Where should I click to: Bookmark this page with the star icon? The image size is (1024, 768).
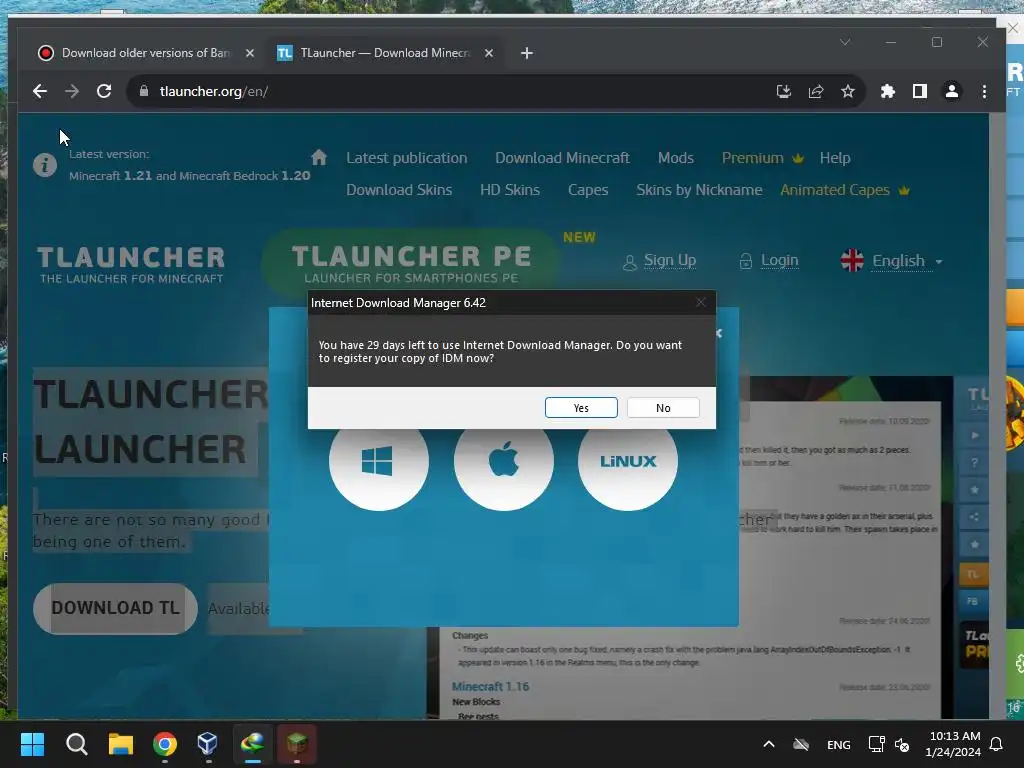click(x=848, y=91)
